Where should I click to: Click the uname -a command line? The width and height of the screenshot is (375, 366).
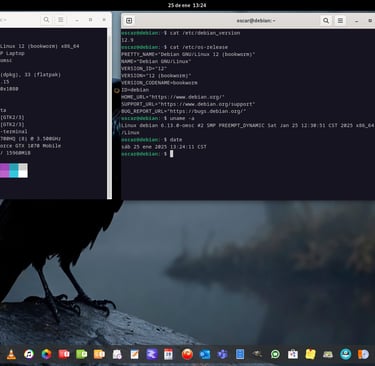(158, 118)
